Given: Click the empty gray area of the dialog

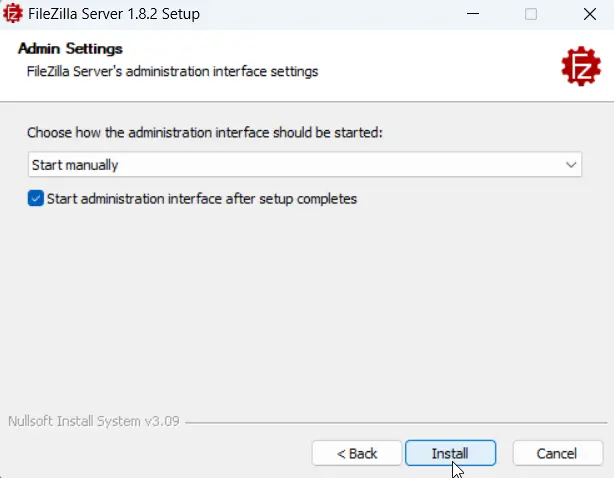Looking at the screenshot, I should tap(305, 305).
